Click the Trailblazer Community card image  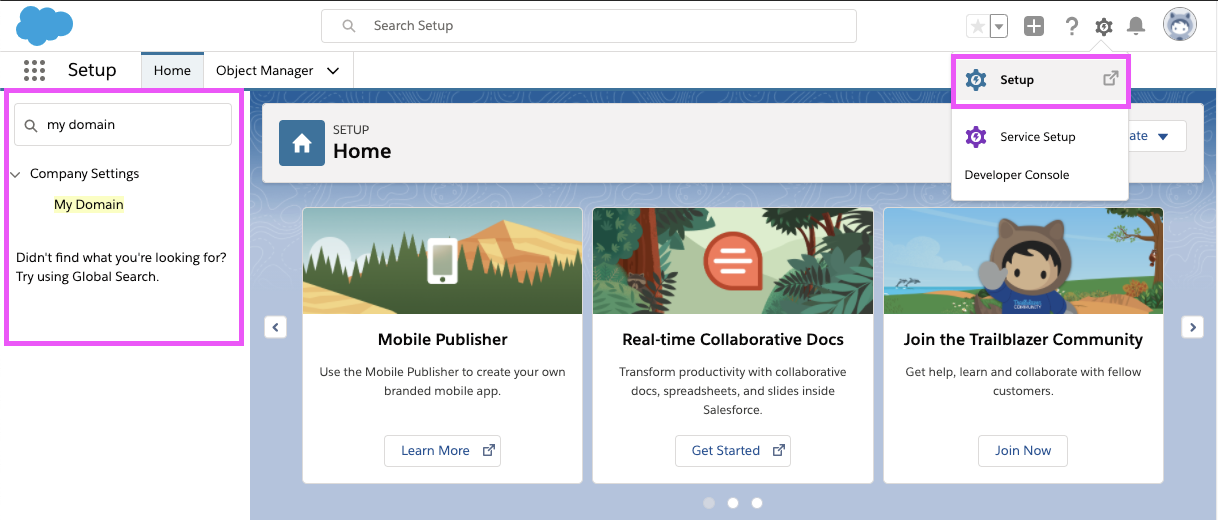coord(1023,261)
